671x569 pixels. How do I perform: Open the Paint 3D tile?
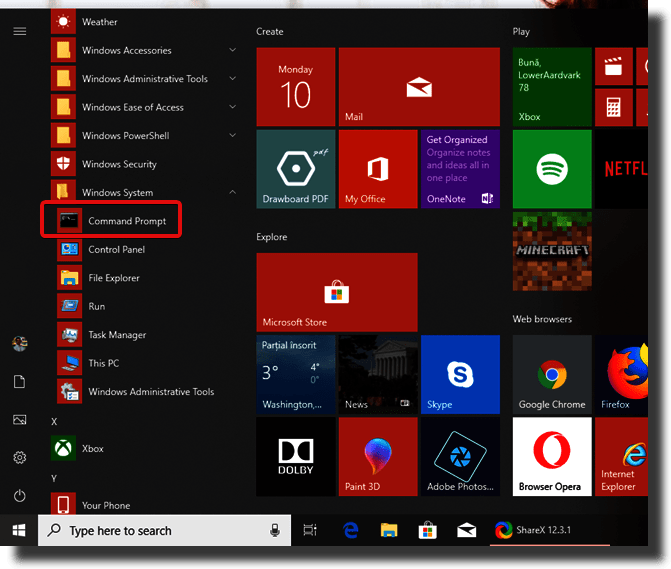coord(378,456)
